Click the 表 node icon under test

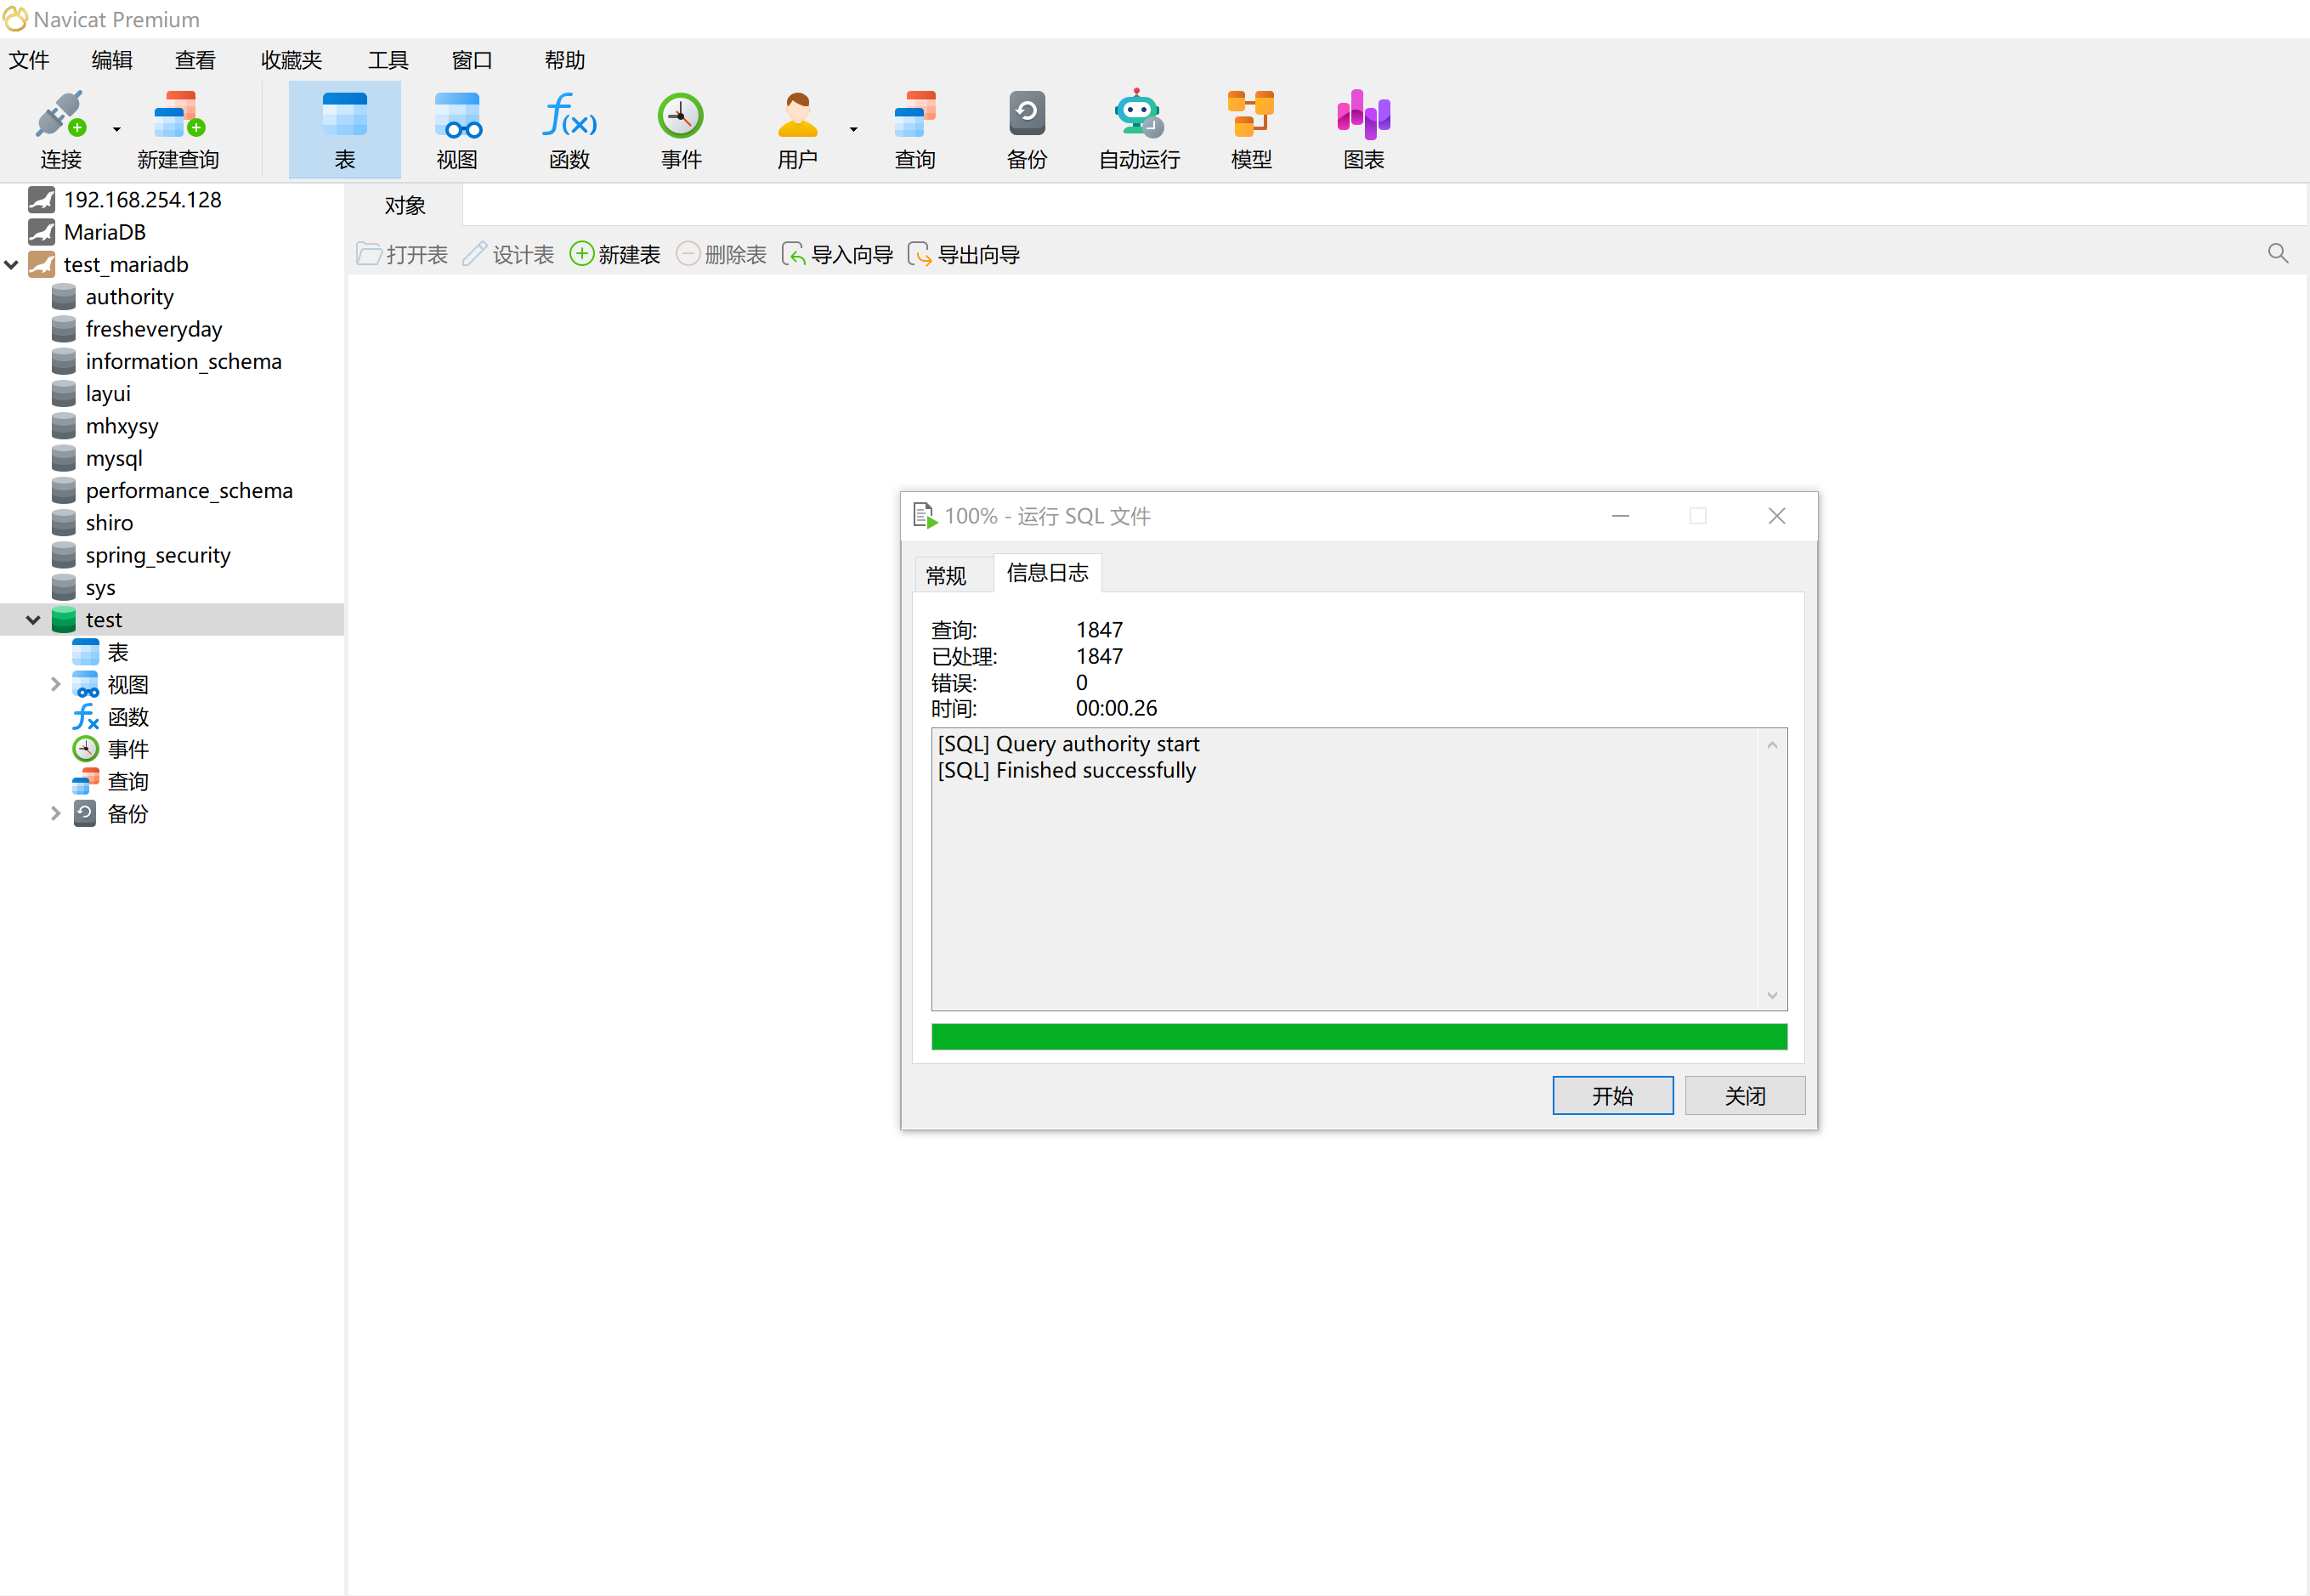pyautogui.click(x=86, y=652)
